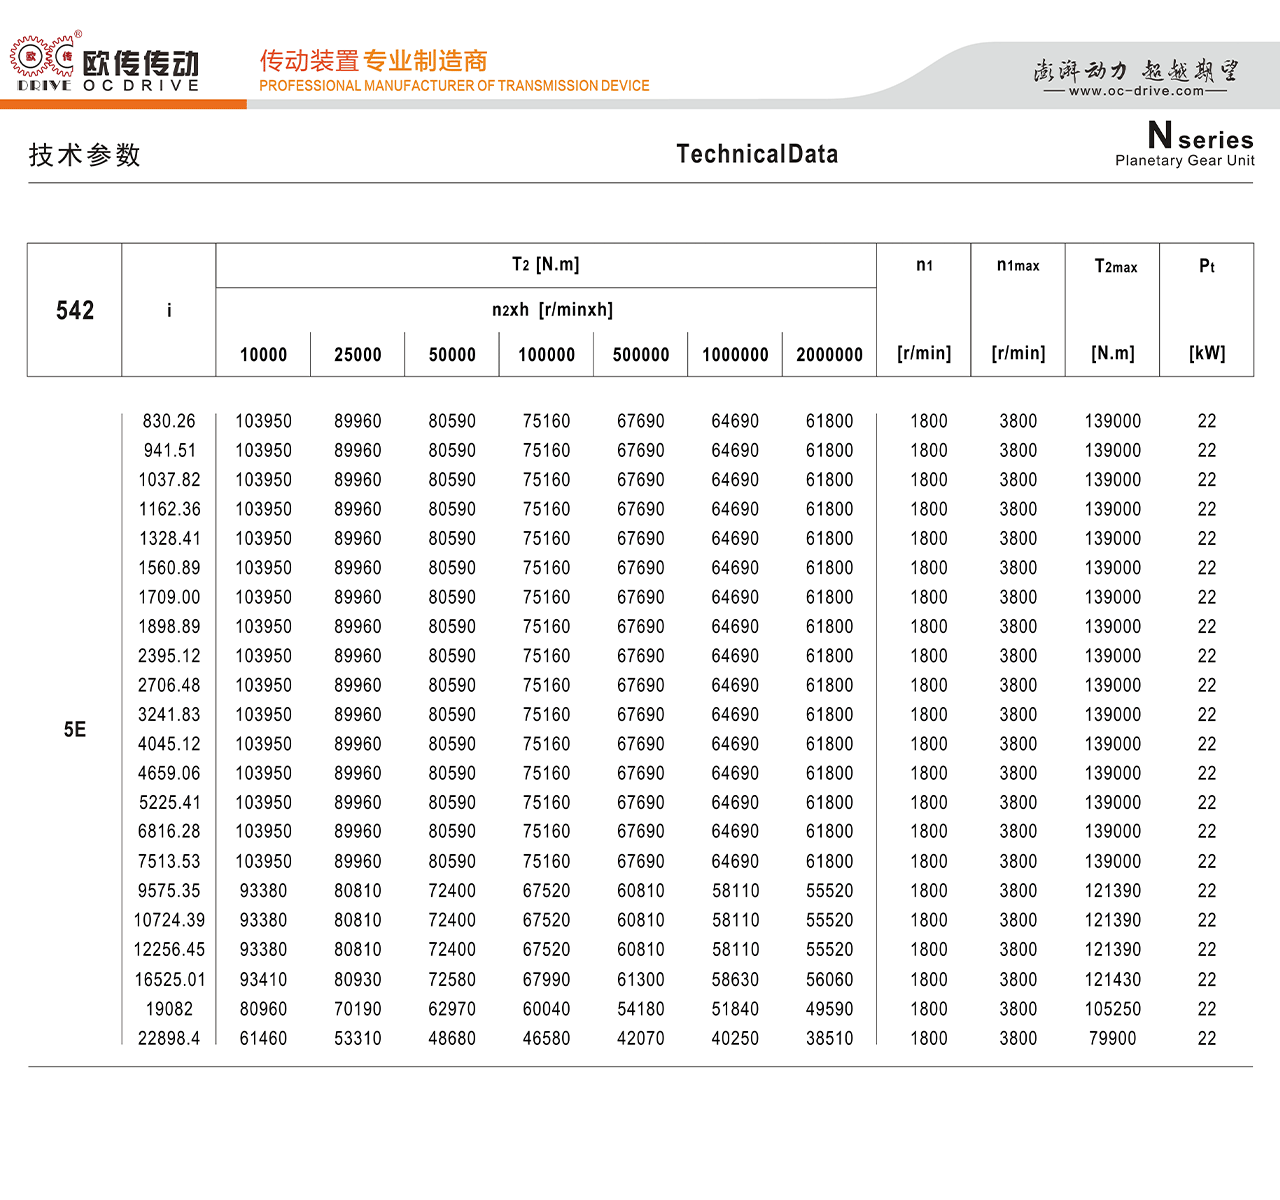Click value 60040 in the 19082 row

coord(547,1009)
